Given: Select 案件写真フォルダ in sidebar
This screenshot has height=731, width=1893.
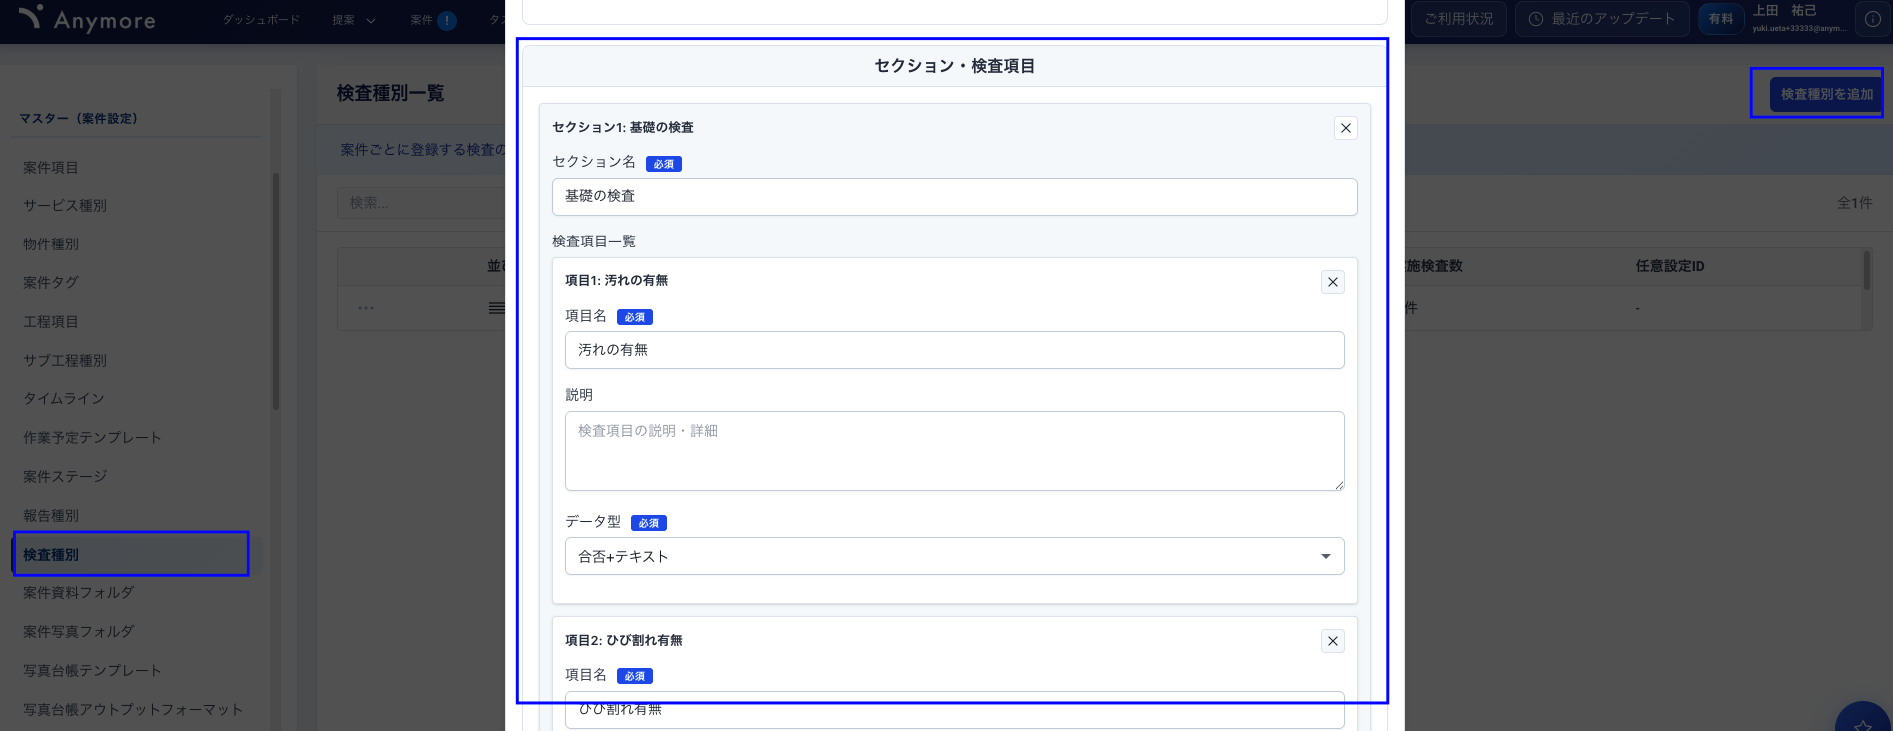Looking at the screenshot, I should 78,632.
